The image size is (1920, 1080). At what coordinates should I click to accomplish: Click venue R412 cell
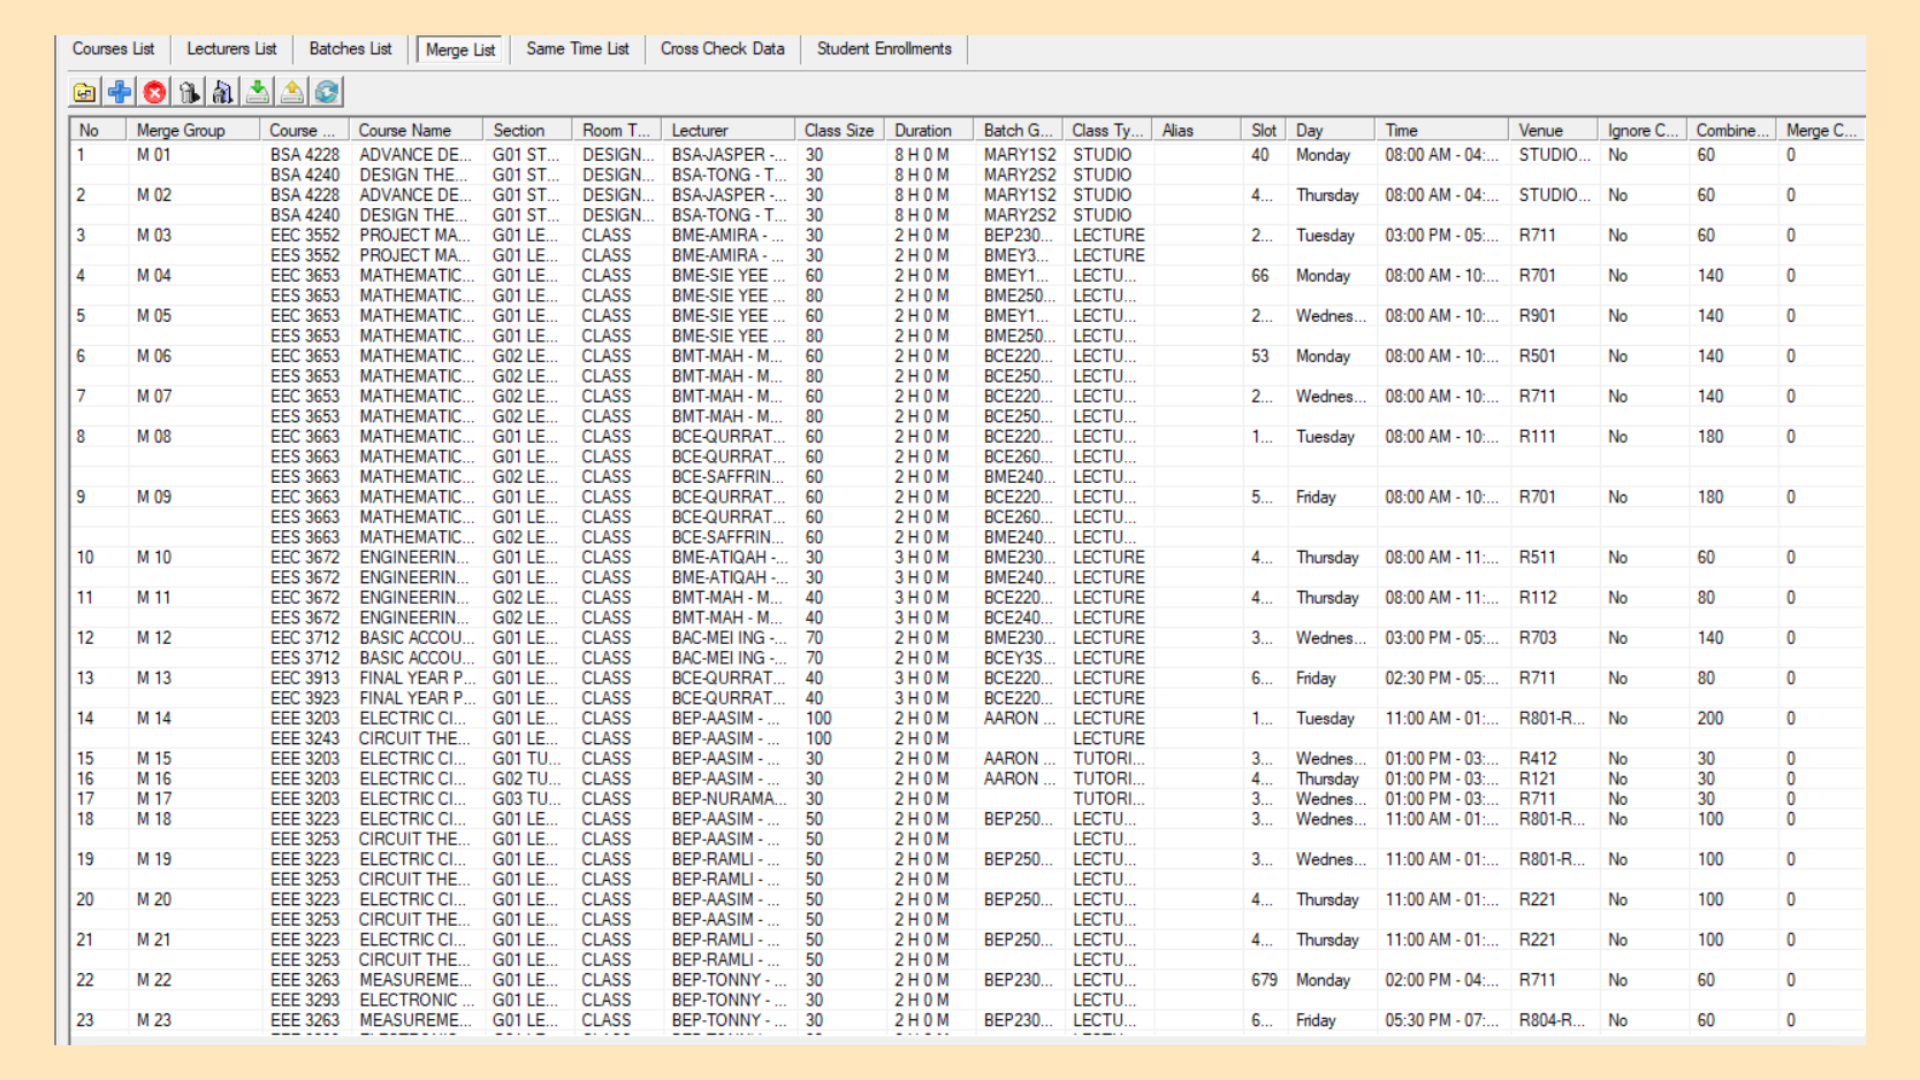(x=1537, y=759)
